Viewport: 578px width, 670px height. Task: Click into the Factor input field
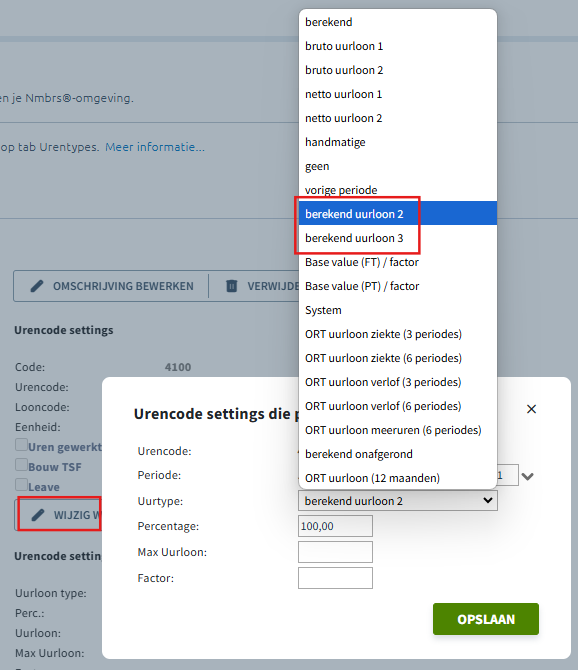coord(335,578)
